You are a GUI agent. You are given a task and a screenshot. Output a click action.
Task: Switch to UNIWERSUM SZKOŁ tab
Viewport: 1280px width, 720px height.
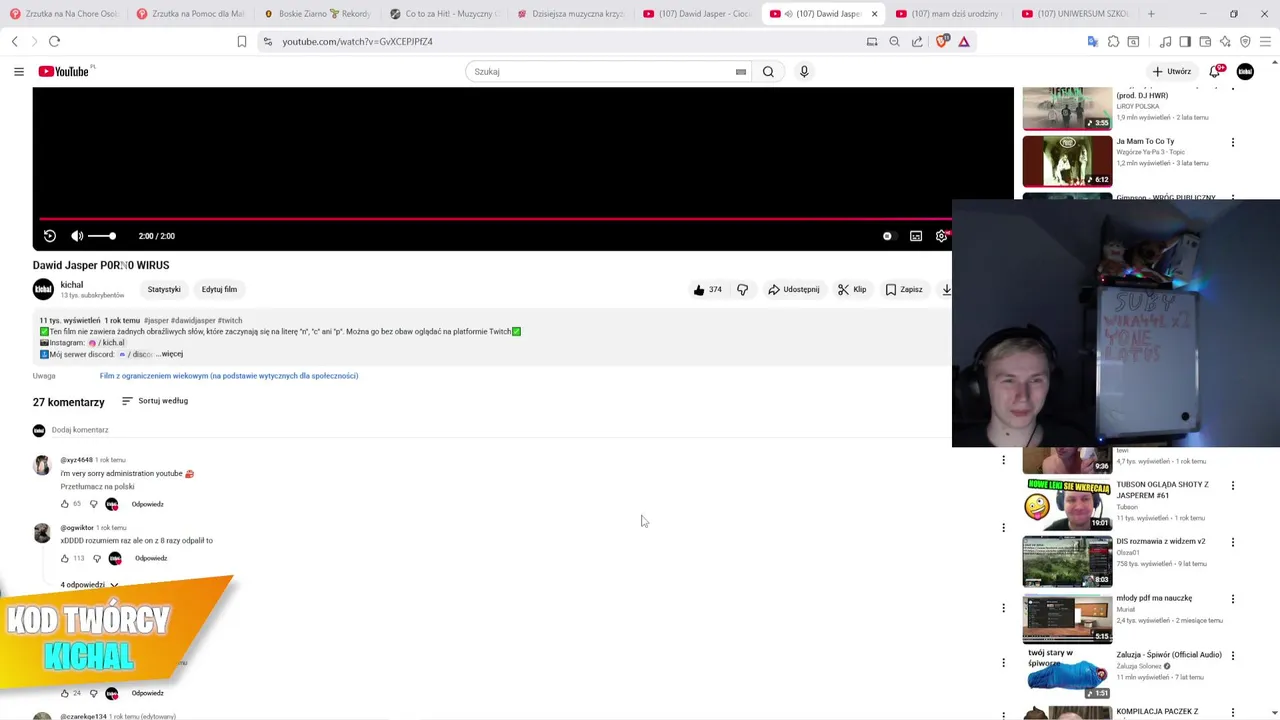(1076, 14)
